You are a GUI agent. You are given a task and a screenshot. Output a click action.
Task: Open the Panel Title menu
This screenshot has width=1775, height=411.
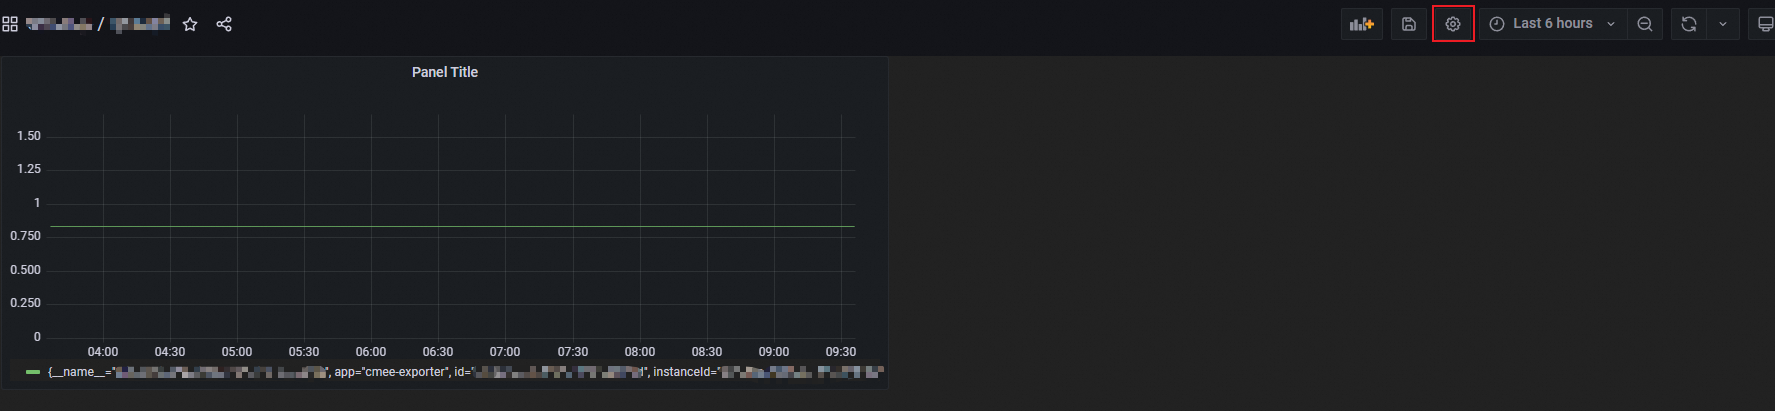coord(445,72)
